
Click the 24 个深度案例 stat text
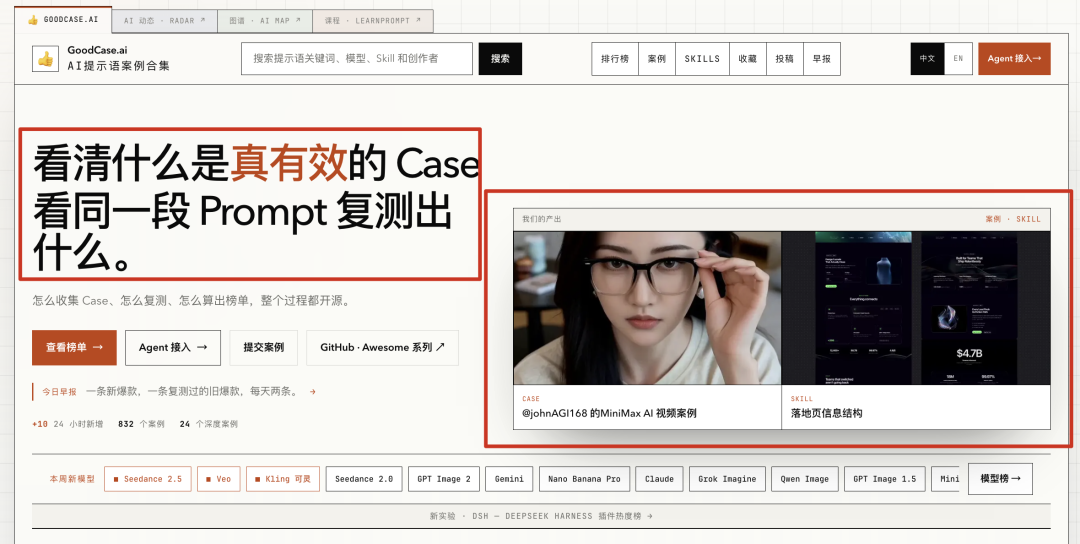click(x=208, y=424)
